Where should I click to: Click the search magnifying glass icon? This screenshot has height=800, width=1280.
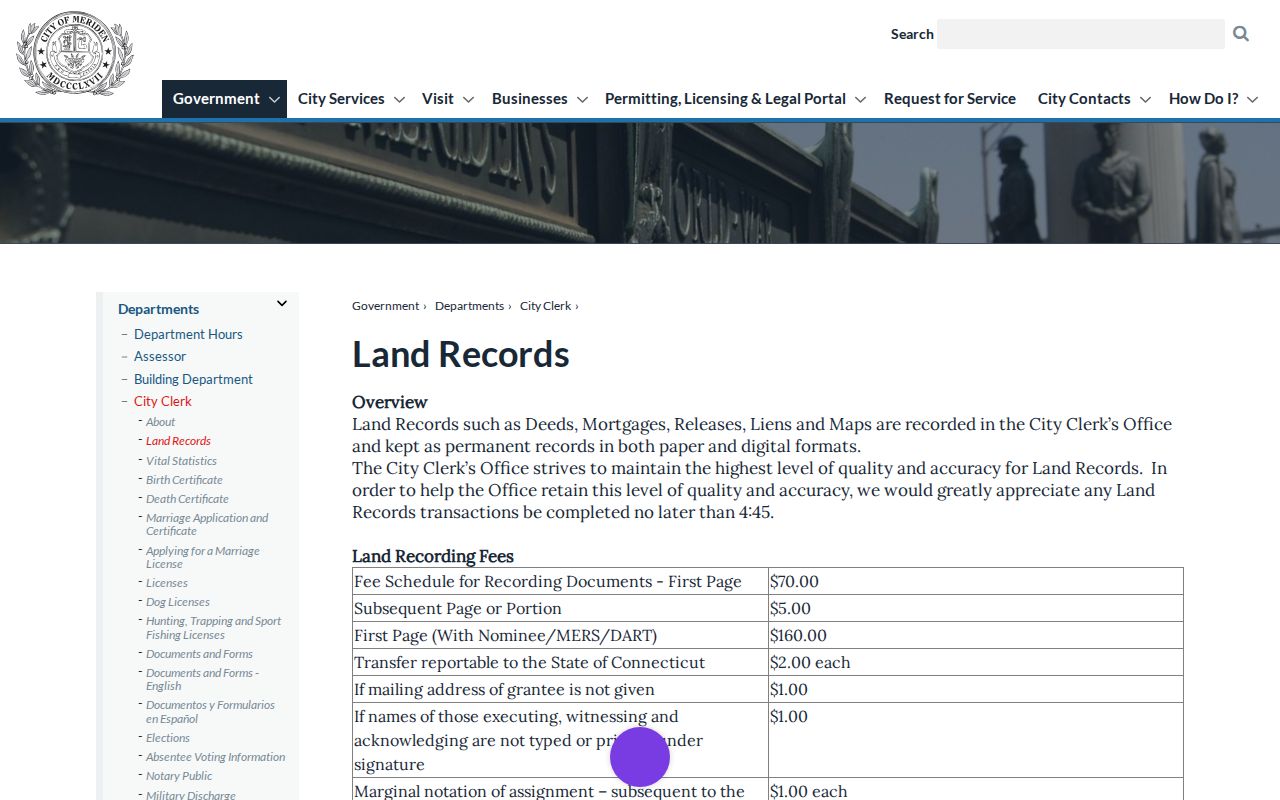click(1241, 34)
